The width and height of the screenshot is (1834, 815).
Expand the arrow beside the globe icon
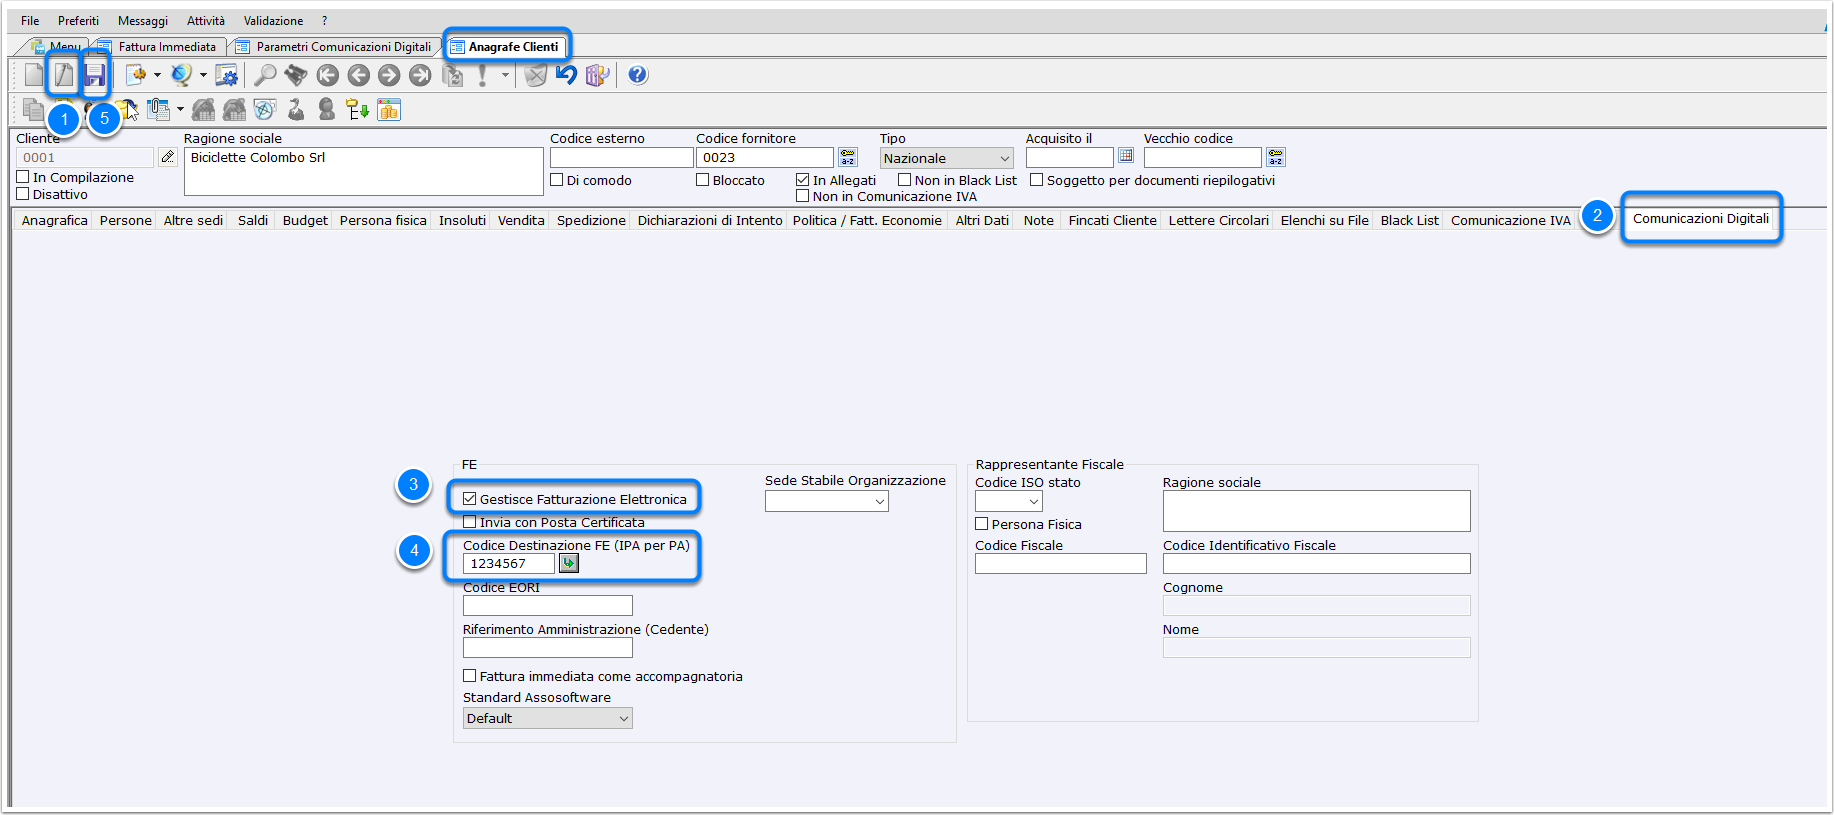tap(203, 75)
